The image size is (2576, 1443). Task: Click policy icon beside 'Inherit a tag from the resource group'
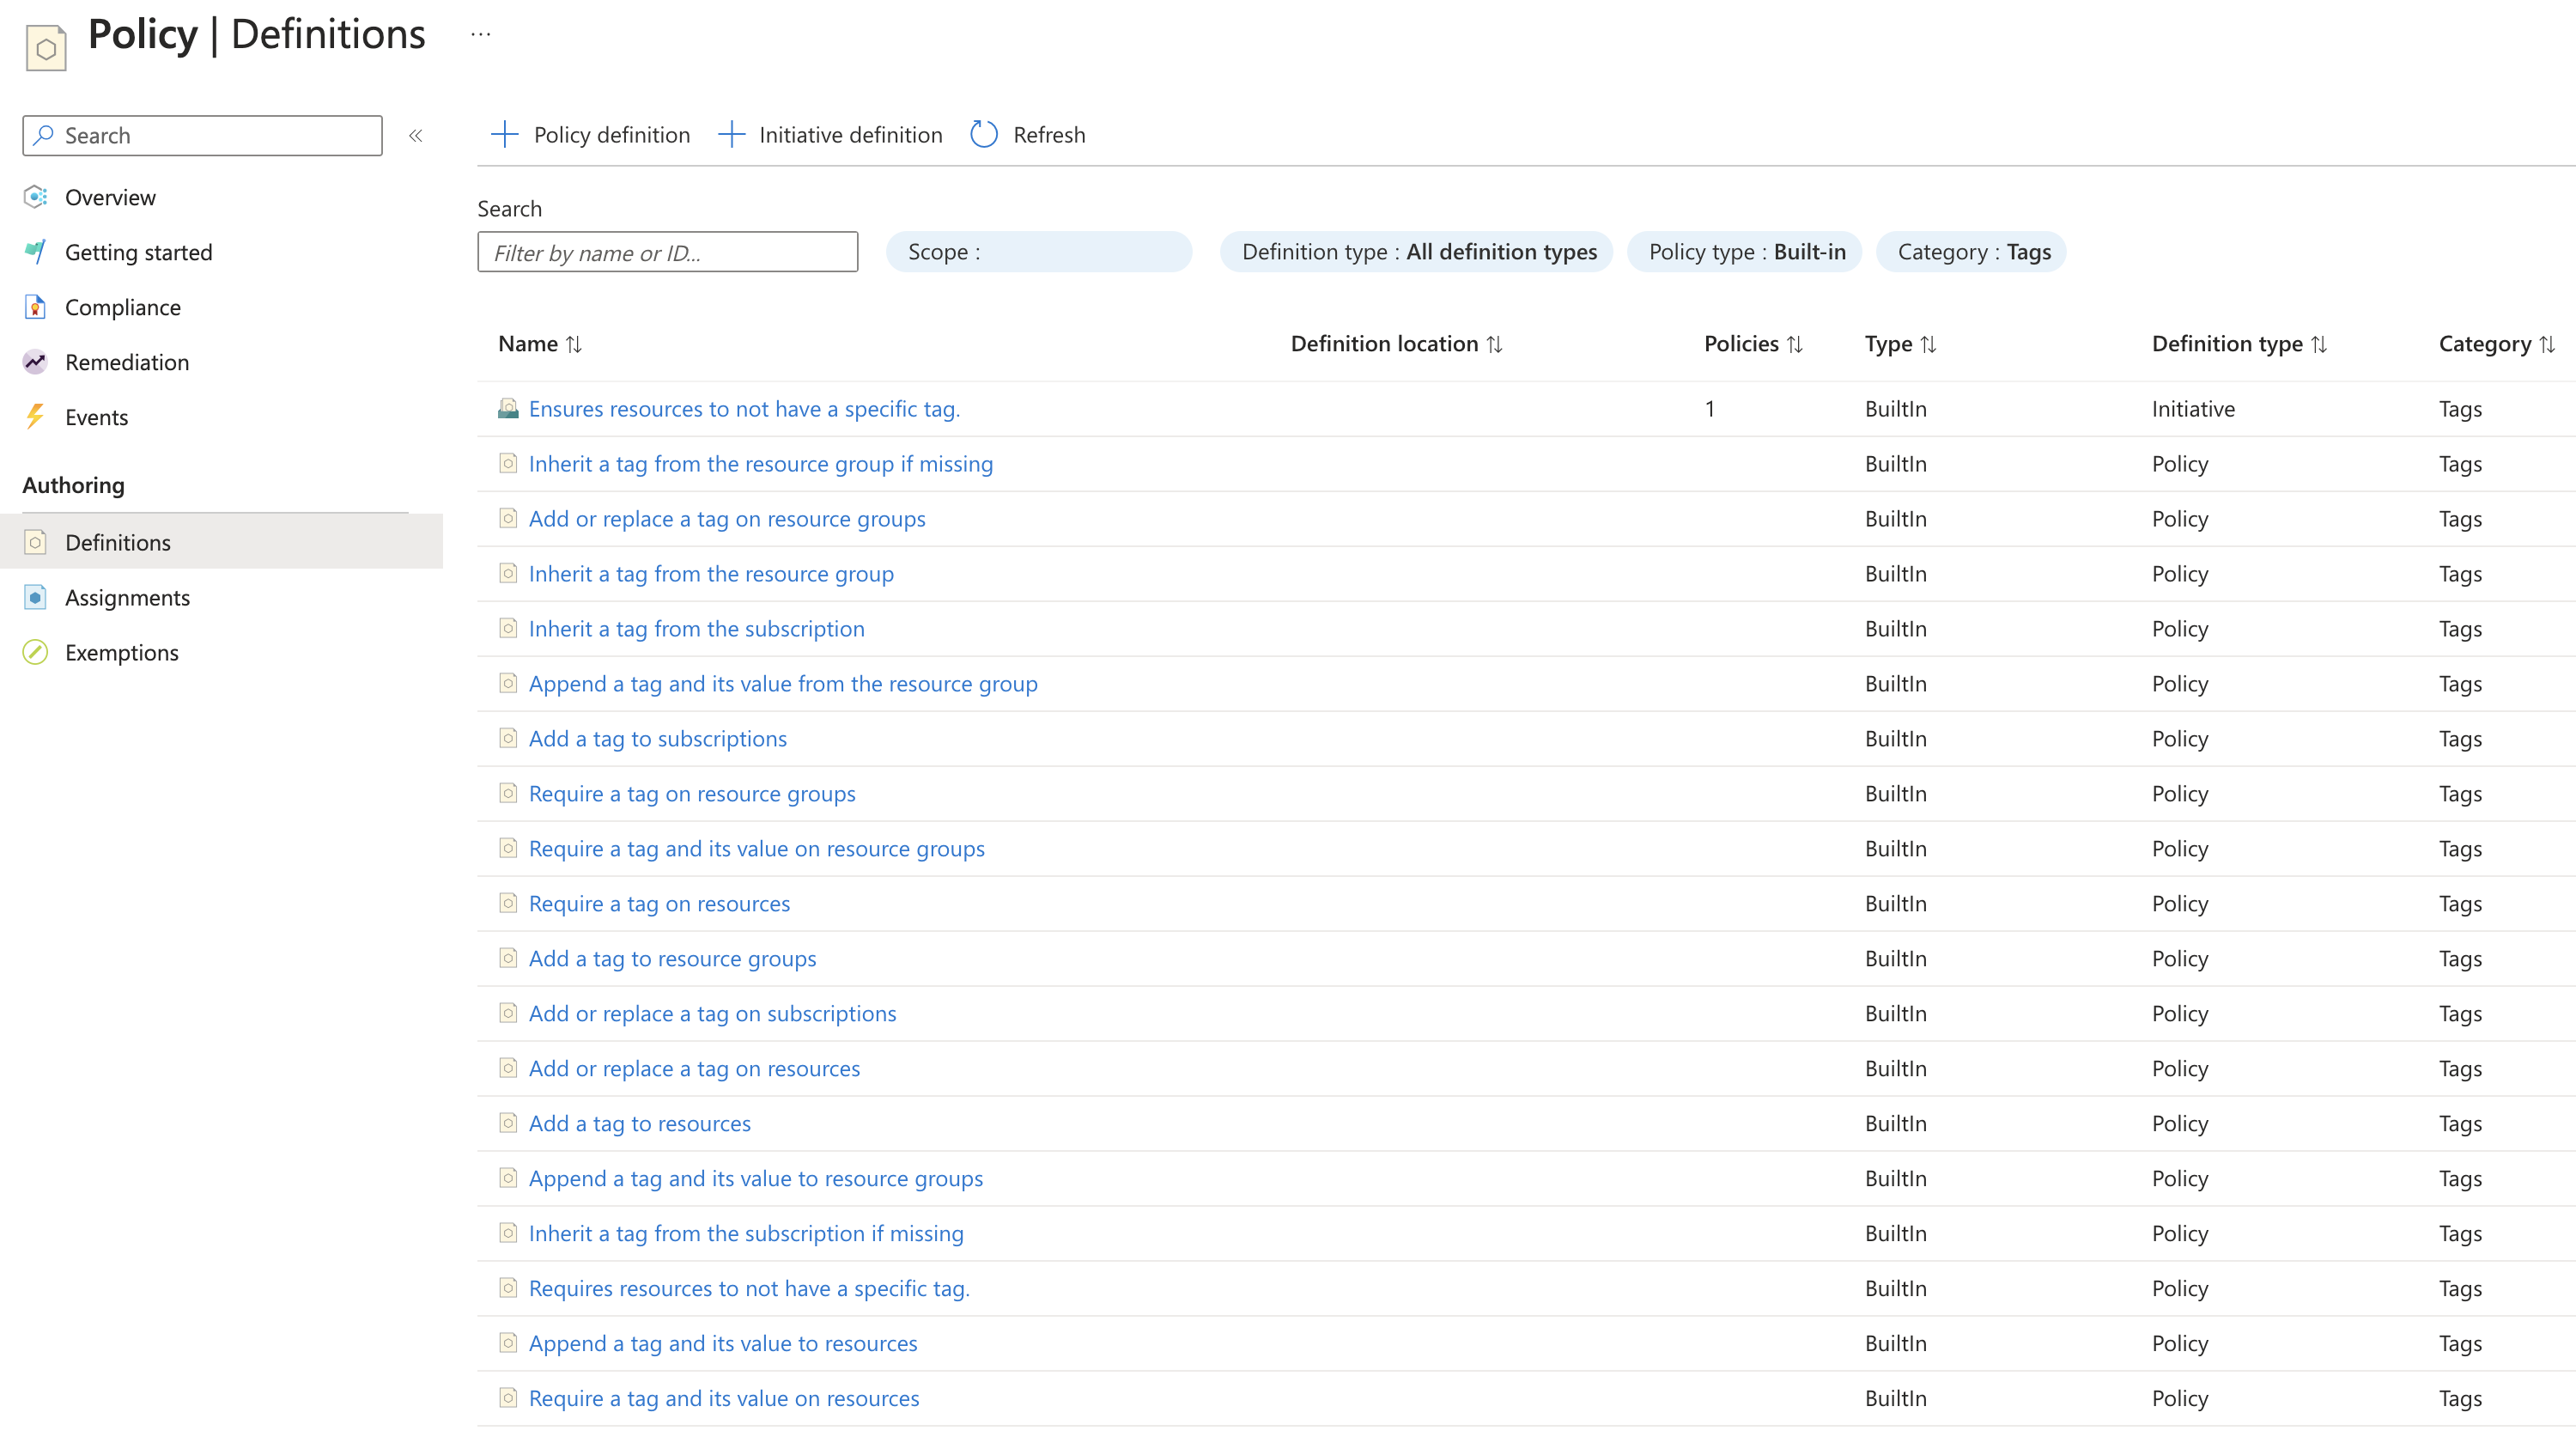(508, 573)
